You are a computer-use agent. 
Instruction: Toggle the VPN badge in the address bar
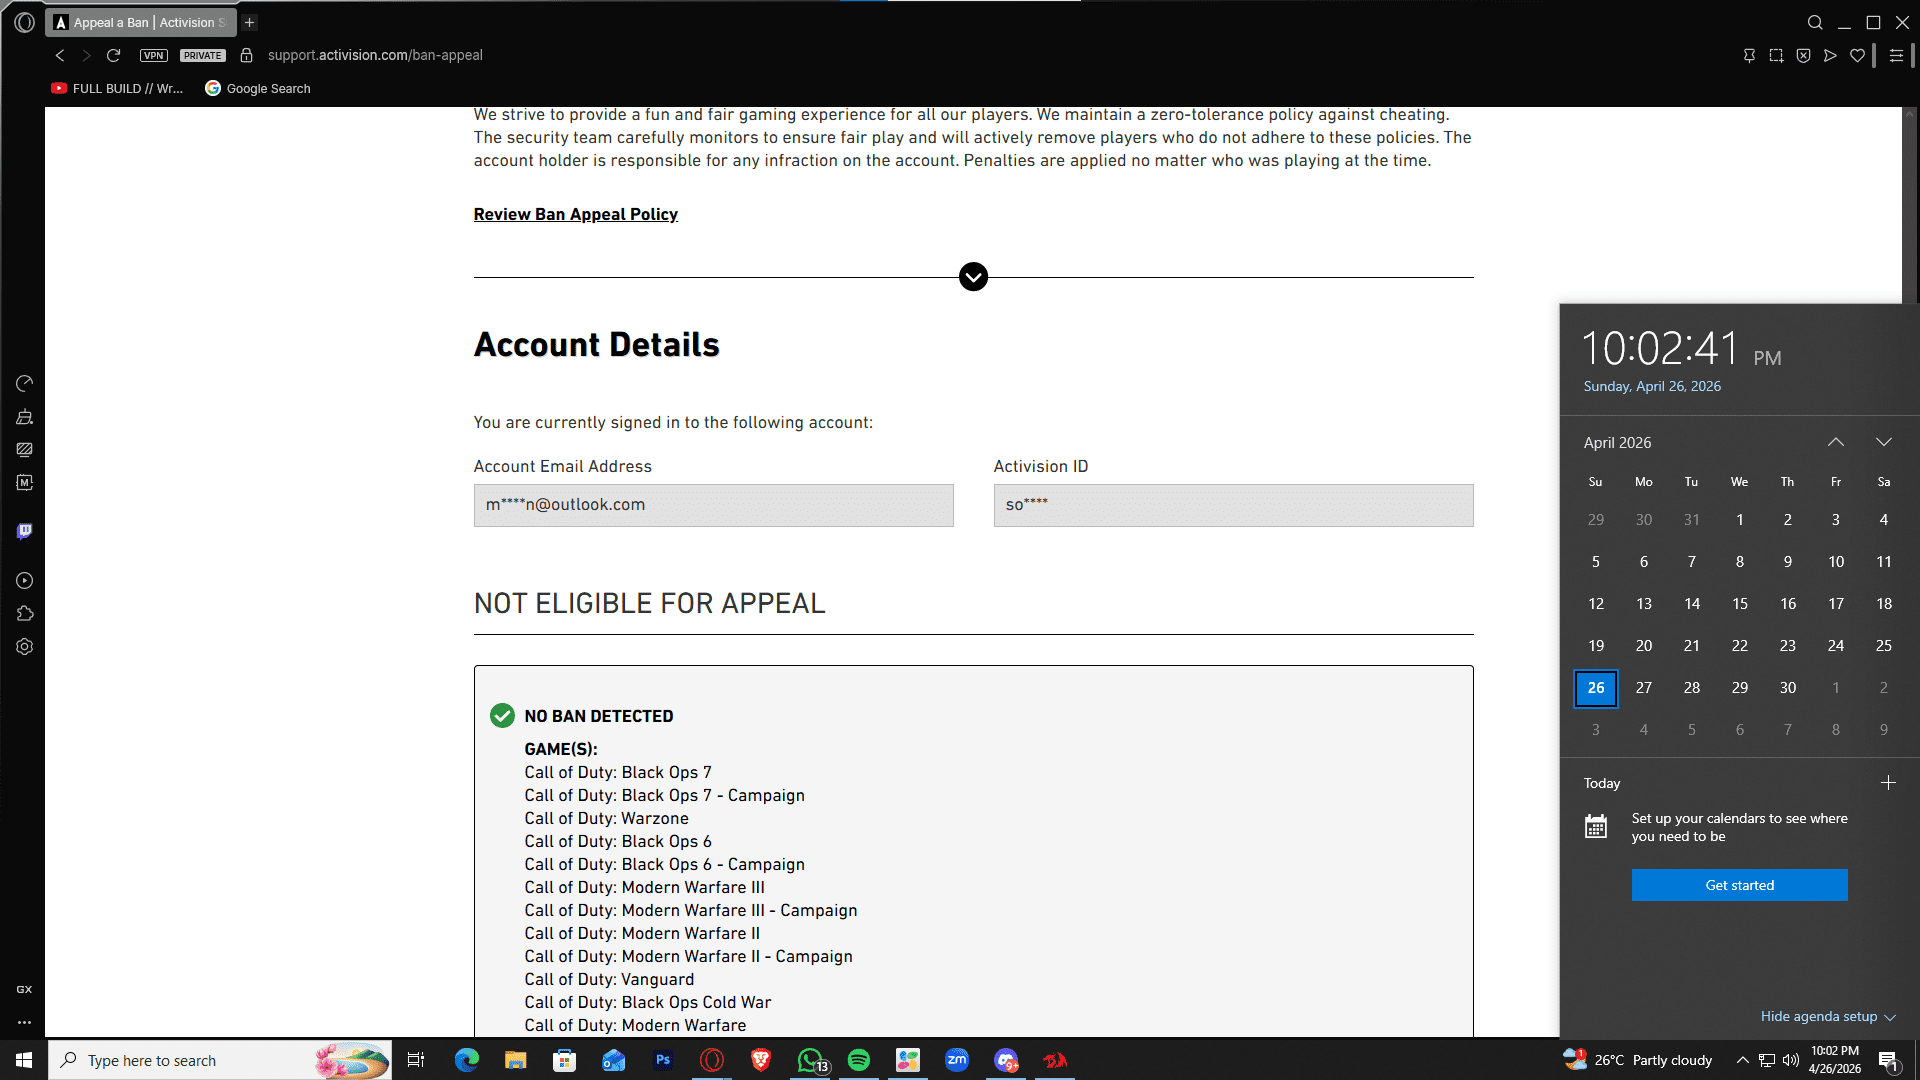click(x=153, y=56)
